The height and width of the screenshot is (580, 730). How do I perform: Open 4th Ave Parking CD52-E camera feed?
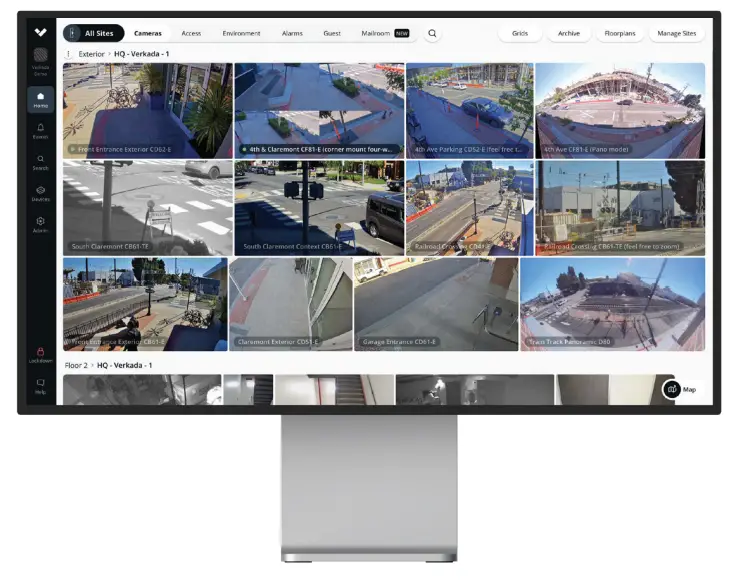470,111
